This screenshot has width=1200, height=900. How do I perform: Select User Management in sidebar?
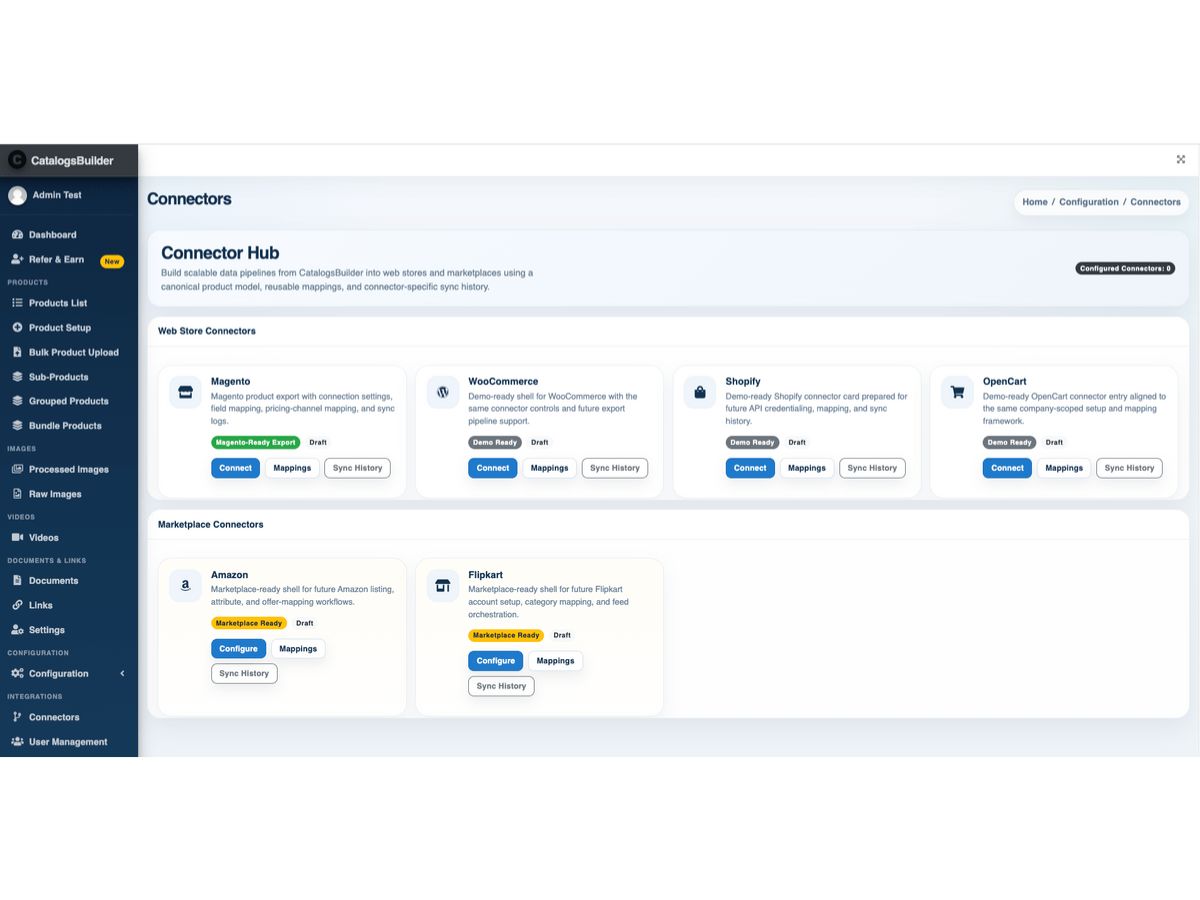pyautogui.click(x=69, y=742)
